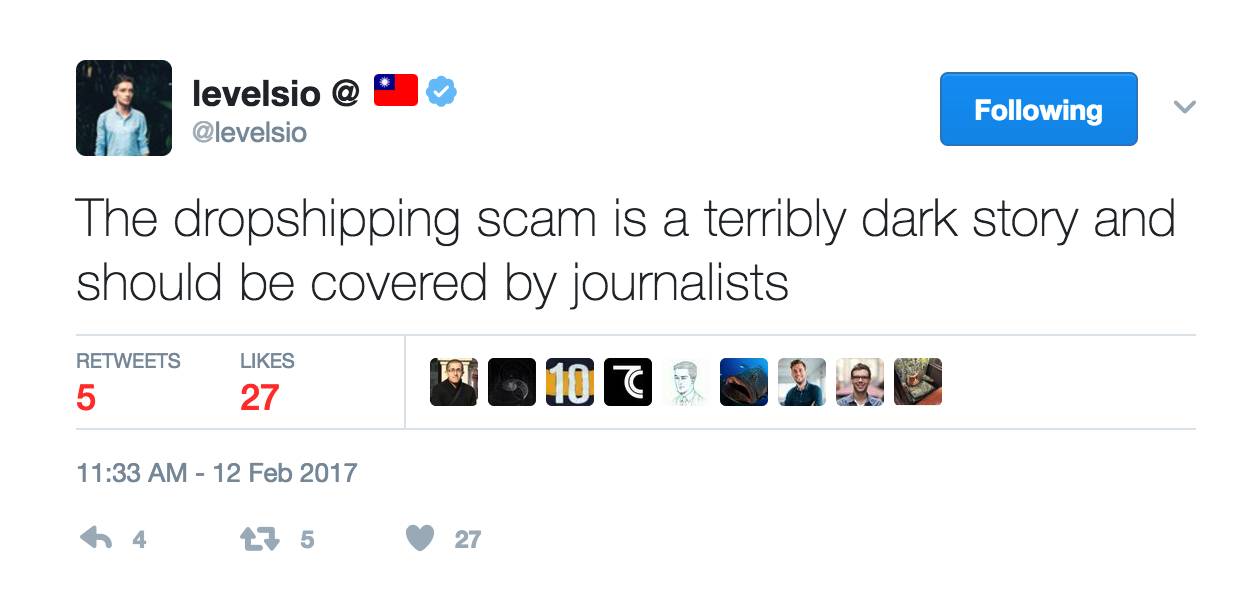Click the blue fish avatar

click(744, 382)
